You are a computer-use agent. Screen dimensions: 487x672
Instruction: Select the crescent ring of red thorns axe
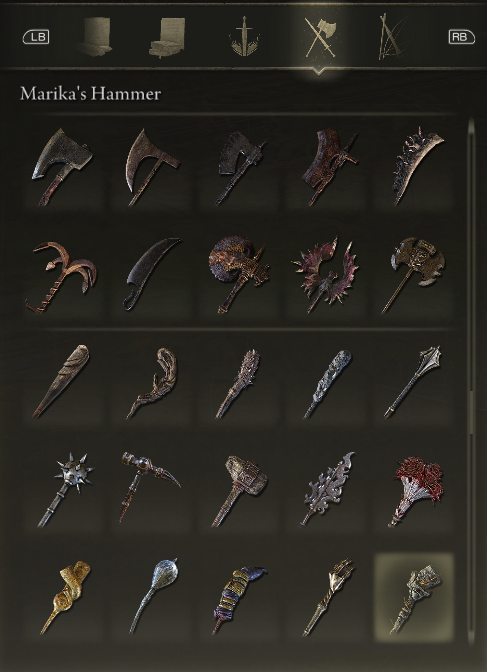326,274
